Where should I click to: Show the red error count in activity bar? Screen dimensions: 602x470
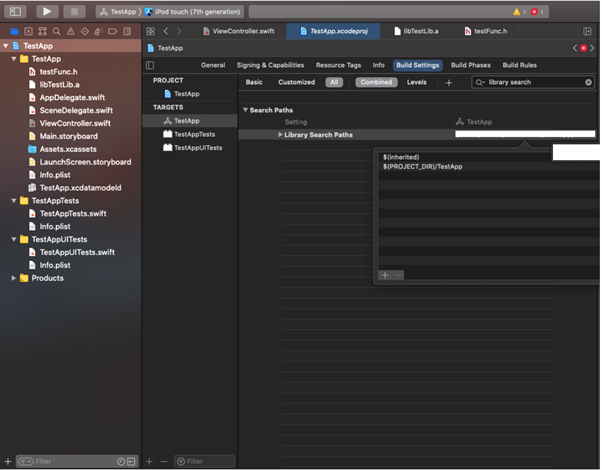point(537,12)
